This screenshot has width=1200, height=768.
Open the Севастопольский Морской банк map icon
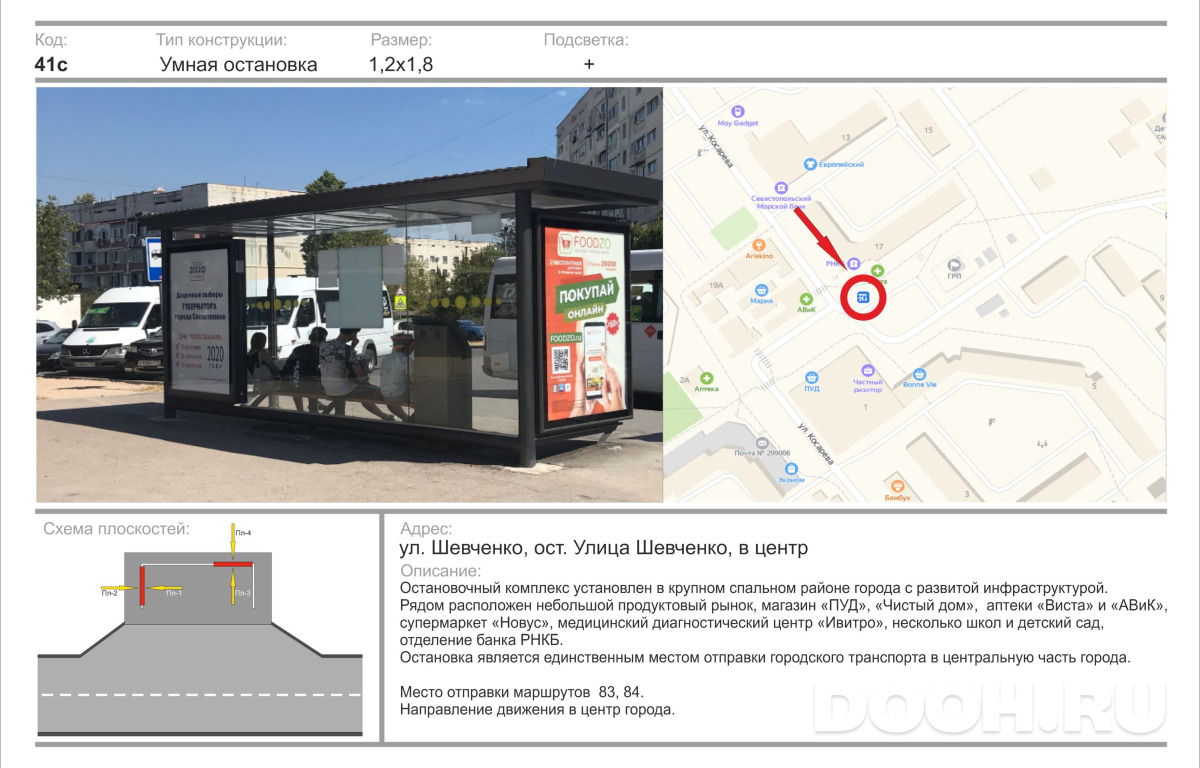coord(781,187)
